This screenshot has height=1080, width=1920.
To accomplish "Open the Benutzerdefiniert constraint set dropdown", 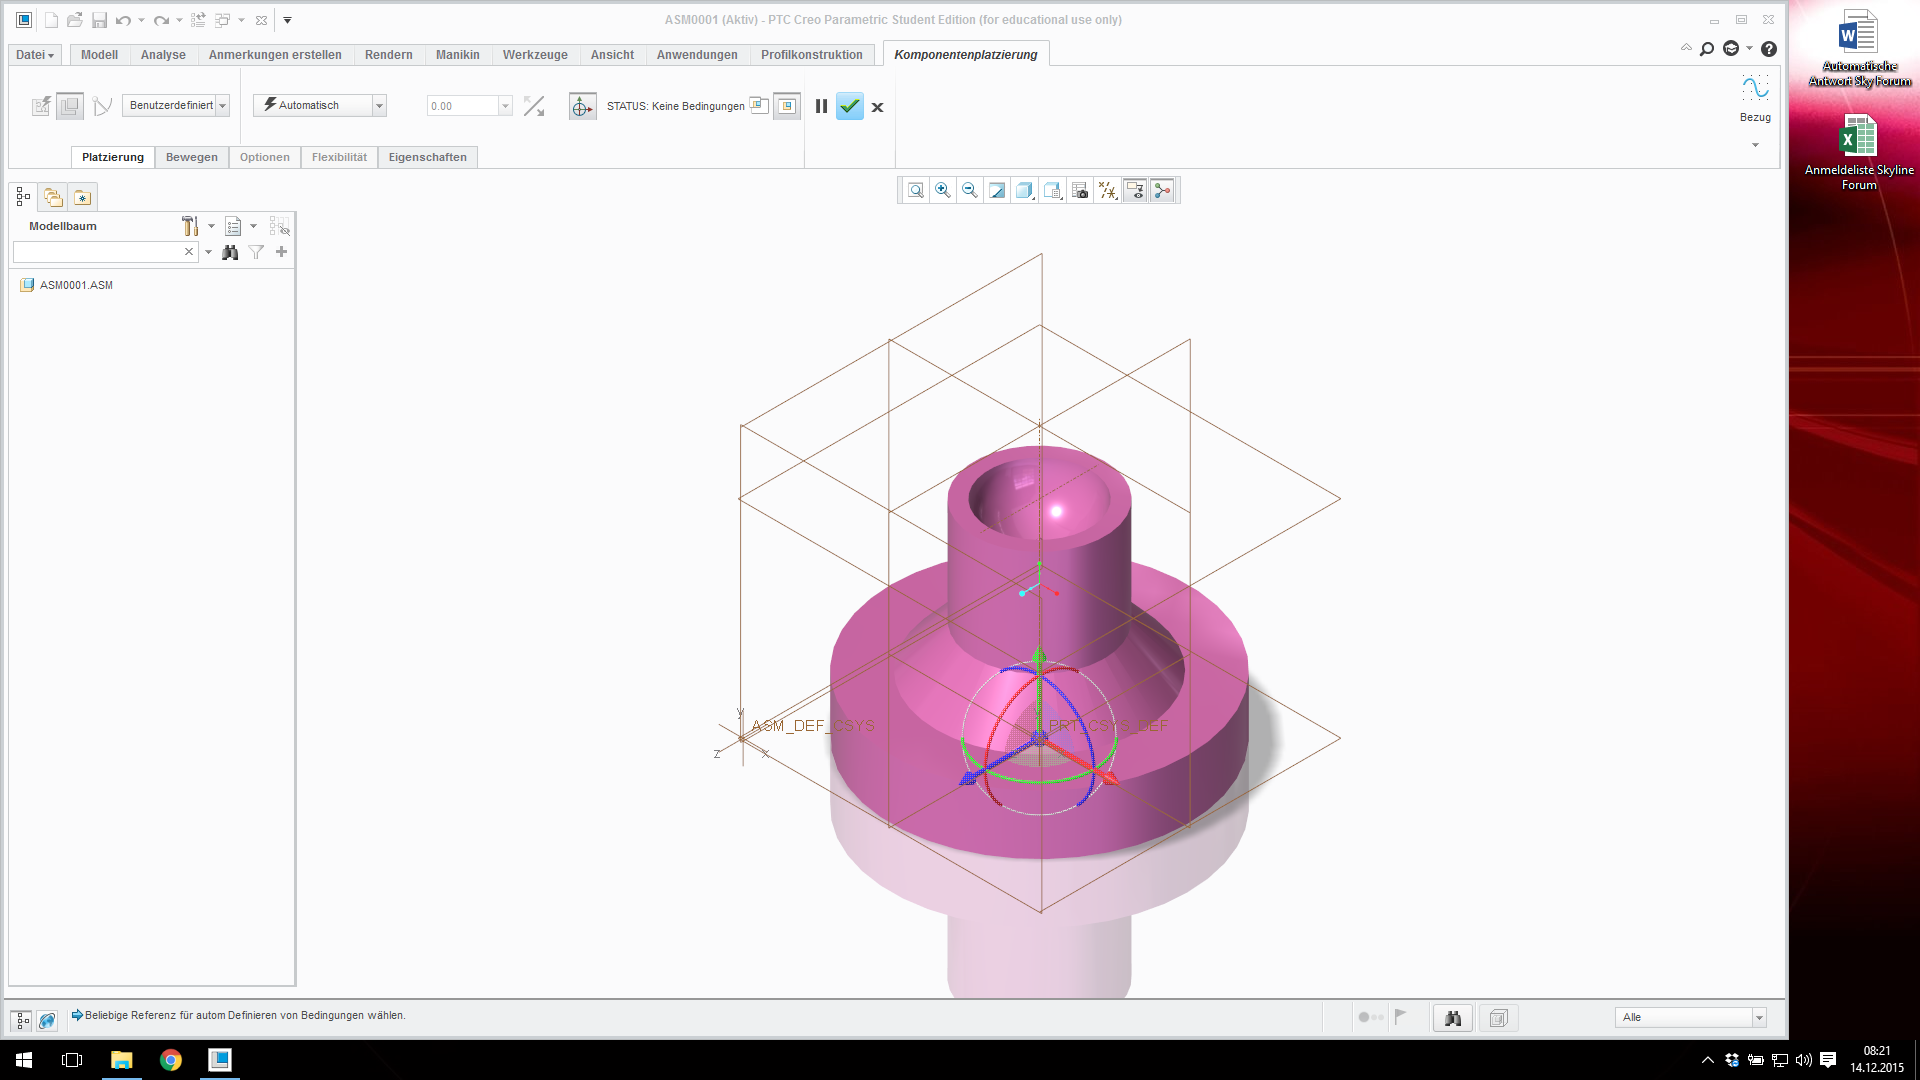I will pos(221,105).
